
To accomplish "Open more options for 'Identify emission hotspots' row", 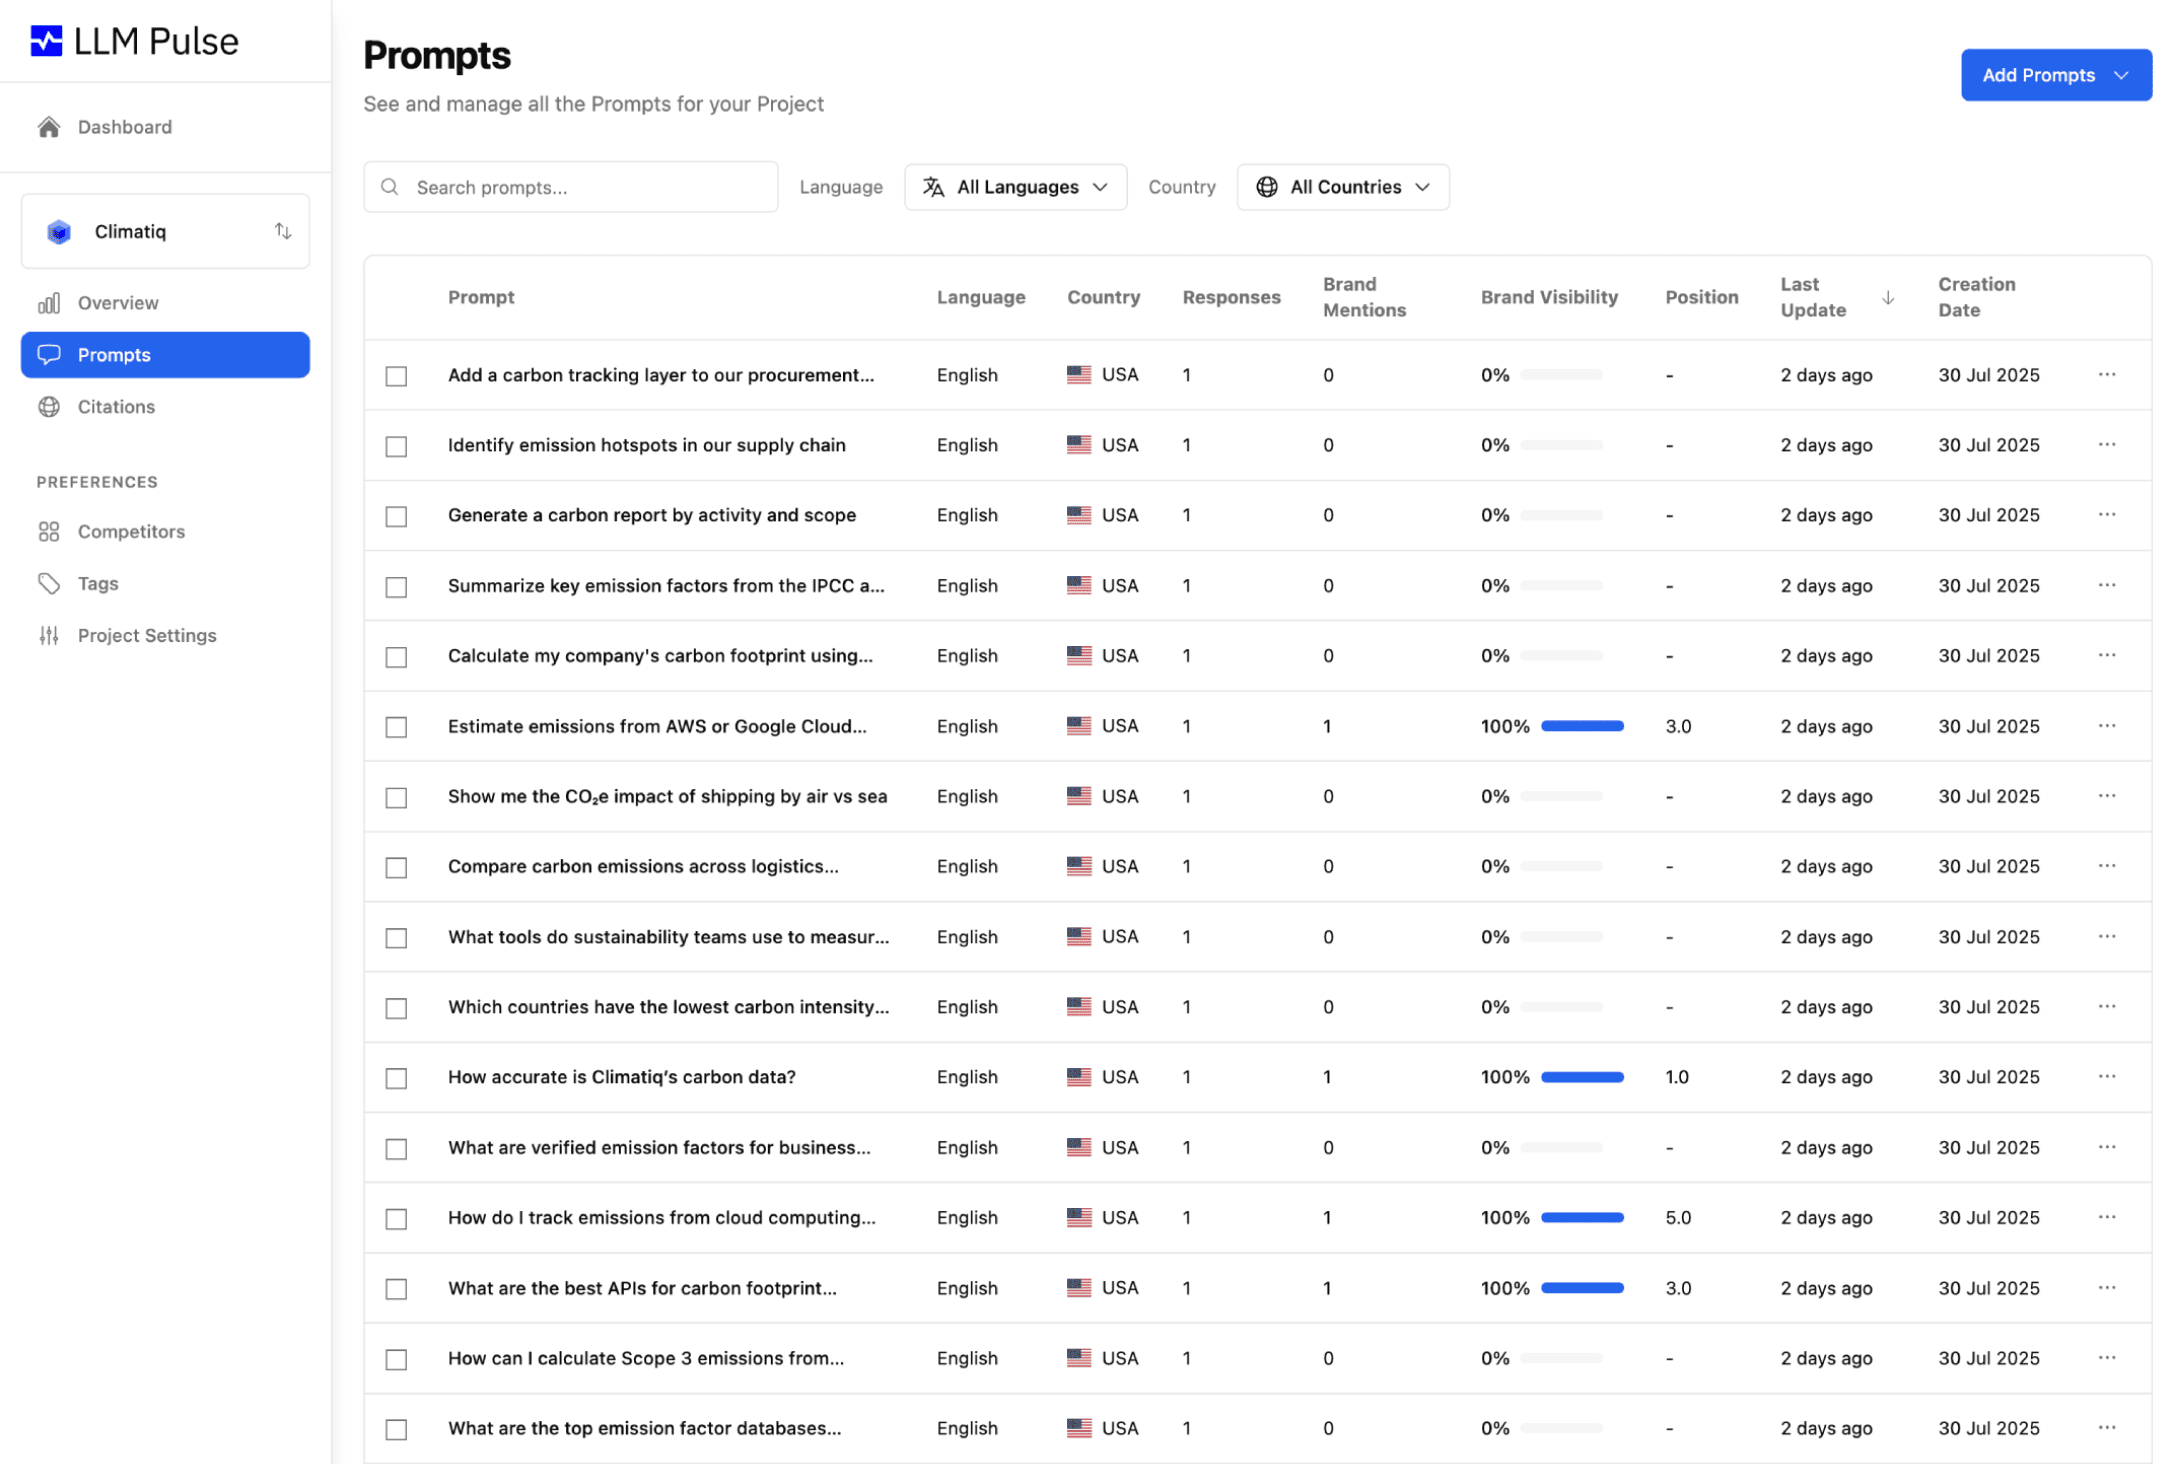I will click(2107, 445).
